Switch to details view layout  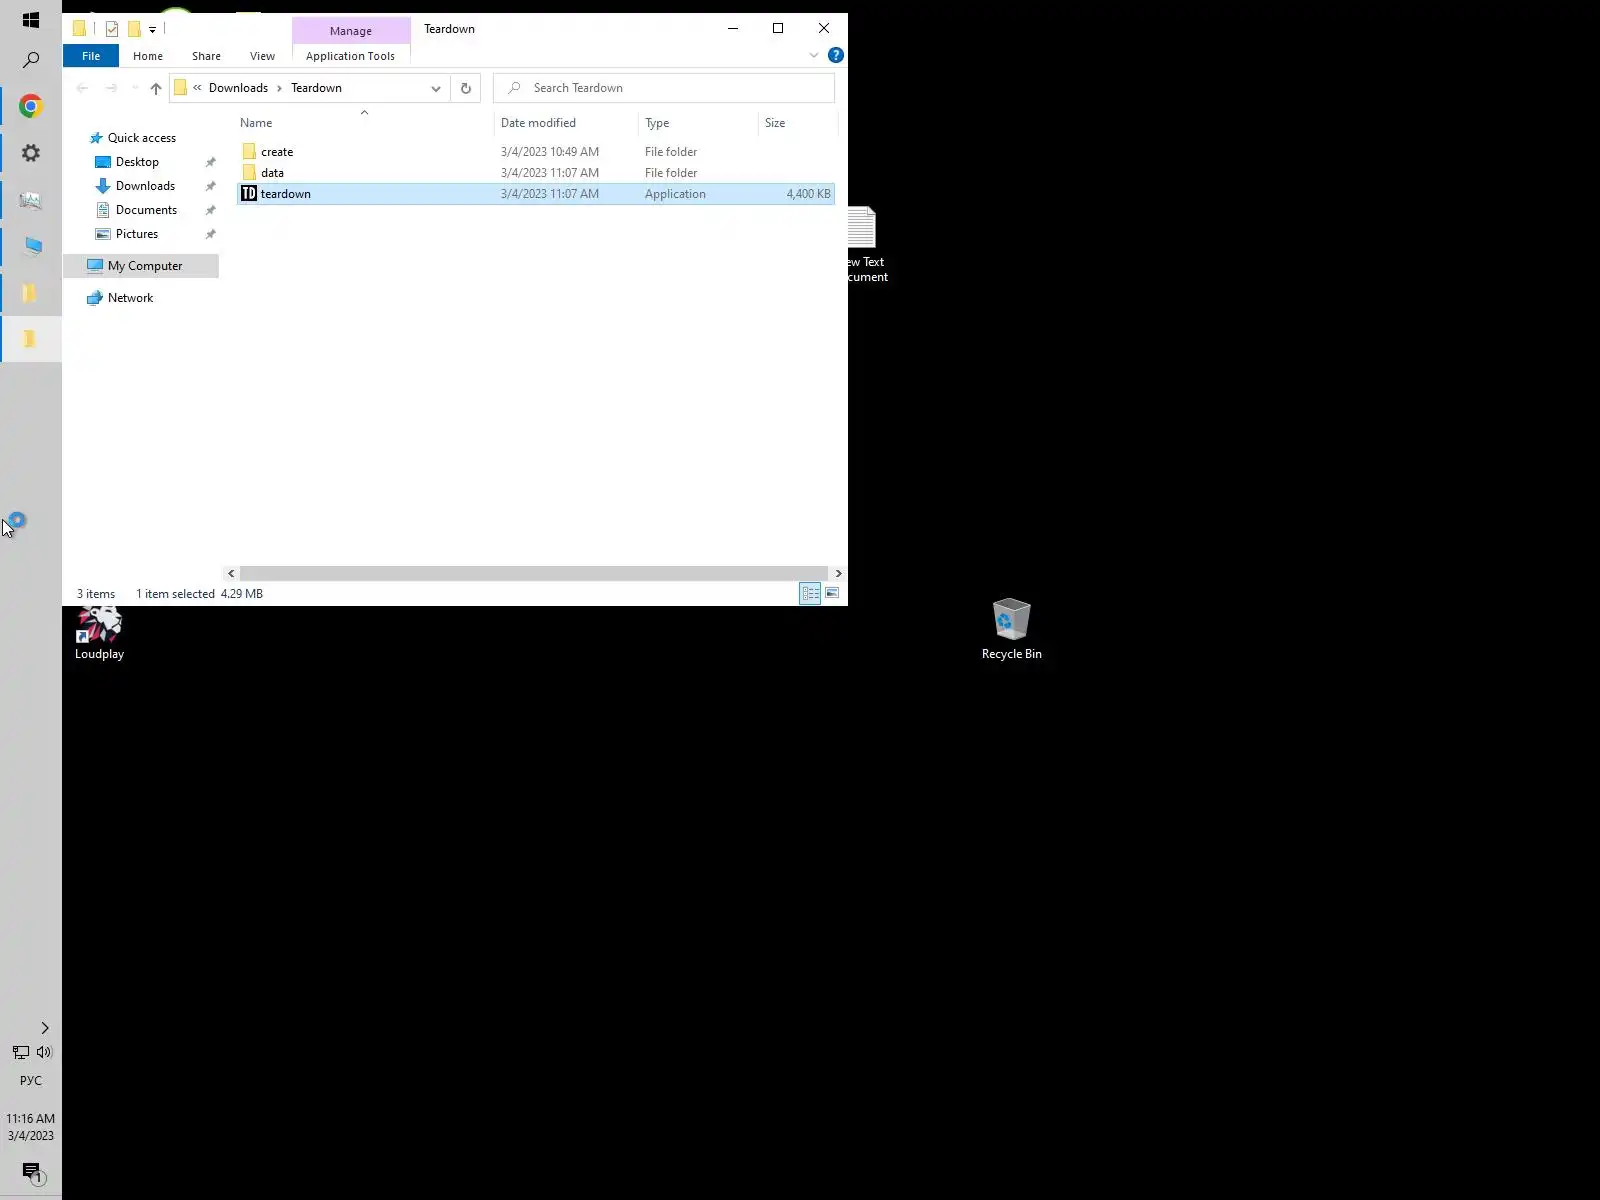click(810, 594)
